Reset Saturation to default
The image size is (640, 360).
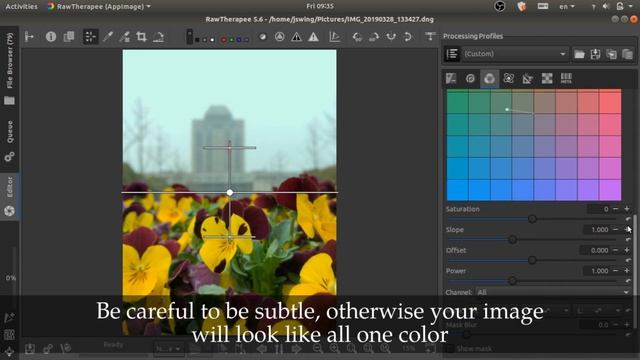pyautogui.click(x=628, y=219)
